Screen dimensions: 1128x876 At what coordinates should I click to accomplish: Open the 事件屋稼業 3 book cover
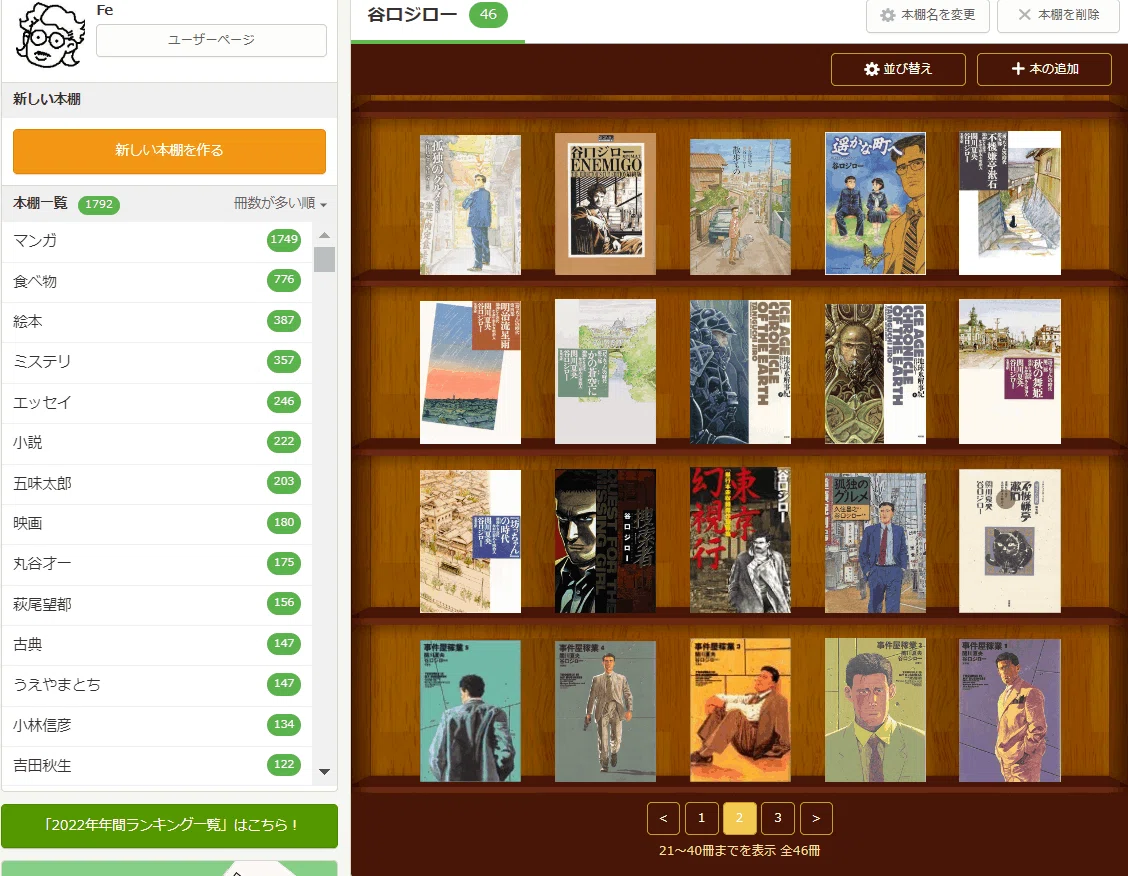click(x=740, y=711)
